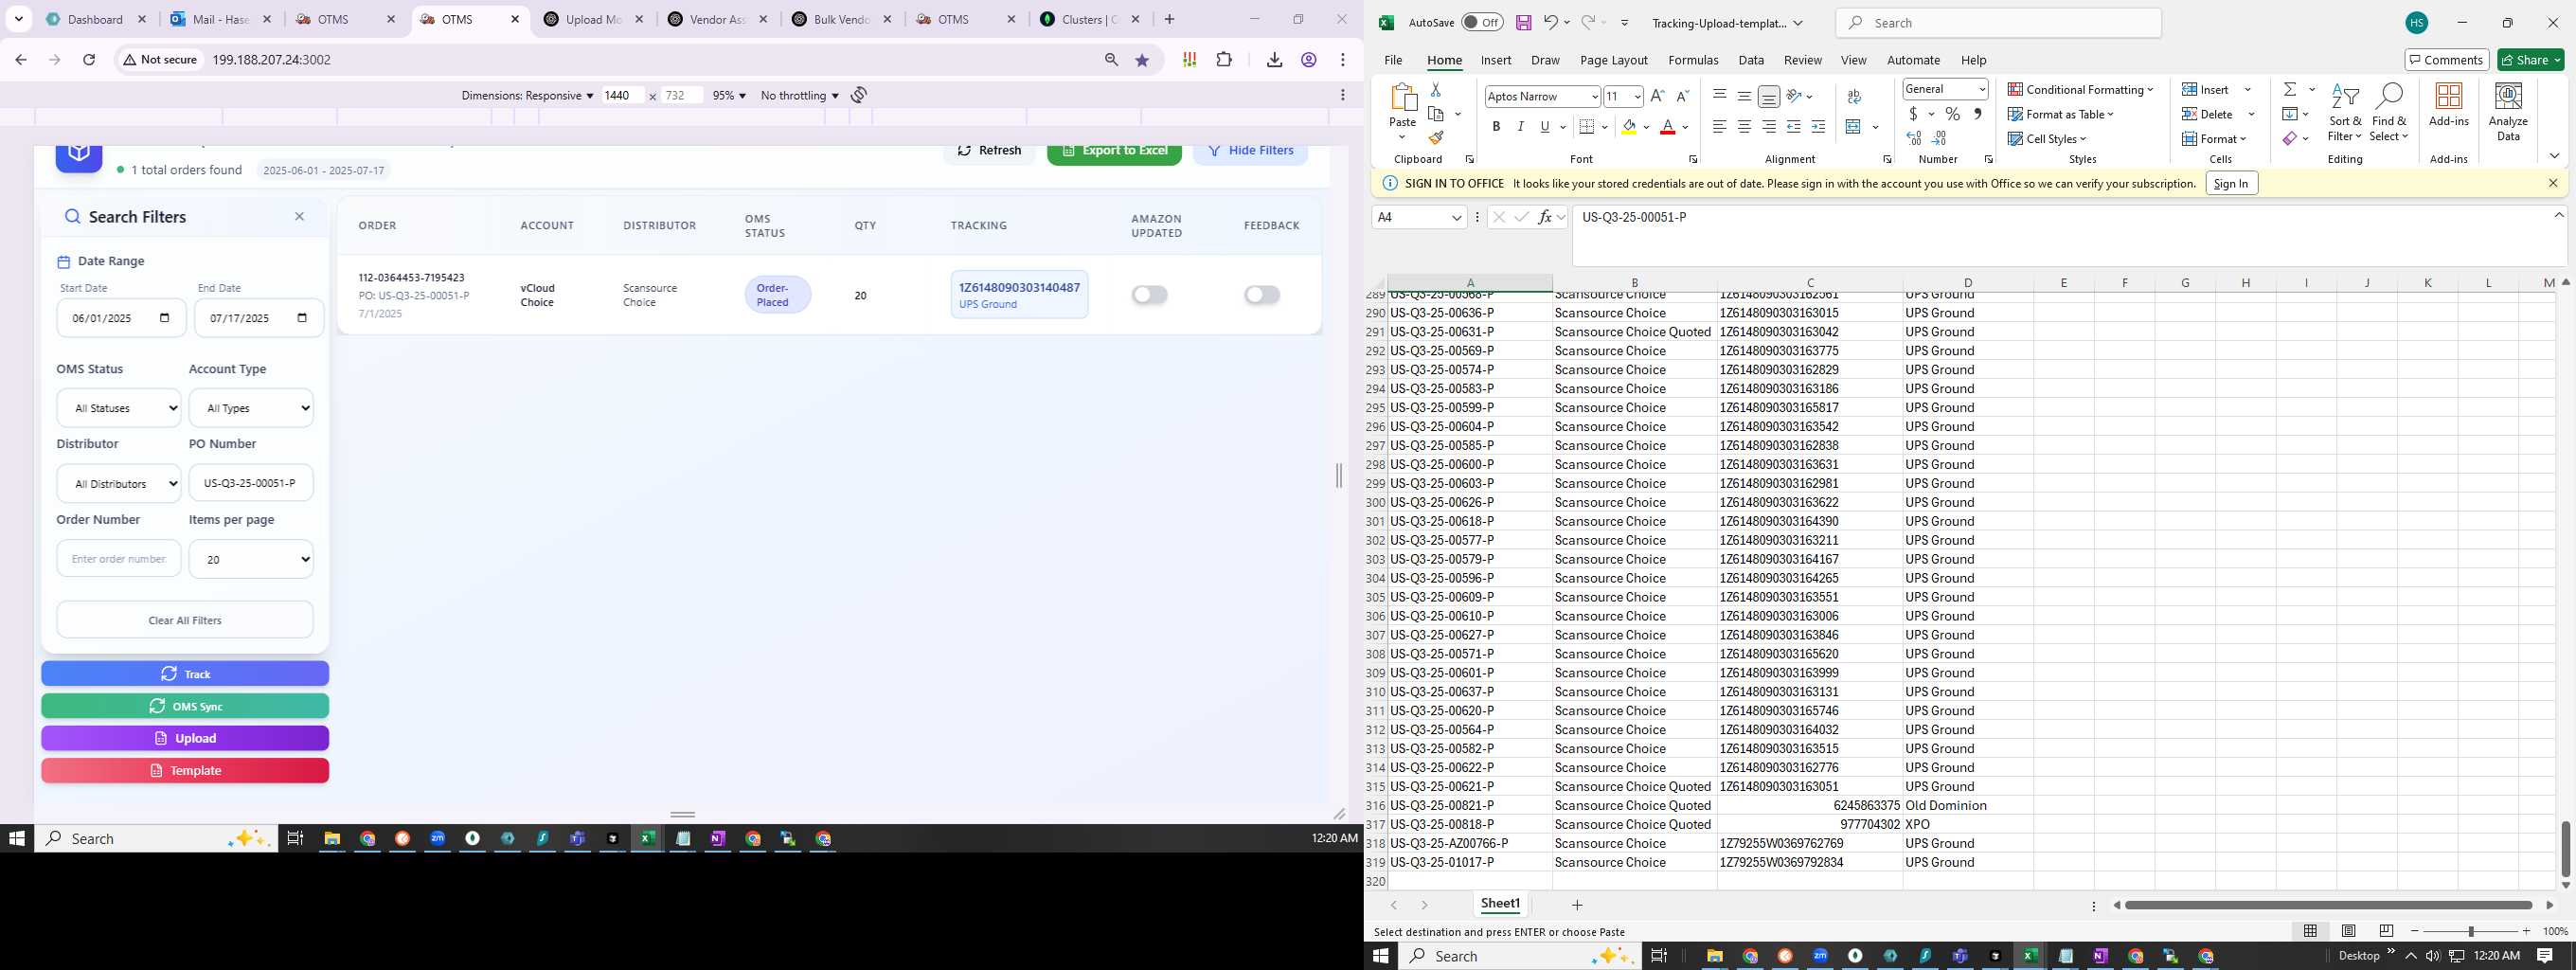Switch to Page Break Preview view
This screenshot has height=970, width=2576.
coord(2386,931)
